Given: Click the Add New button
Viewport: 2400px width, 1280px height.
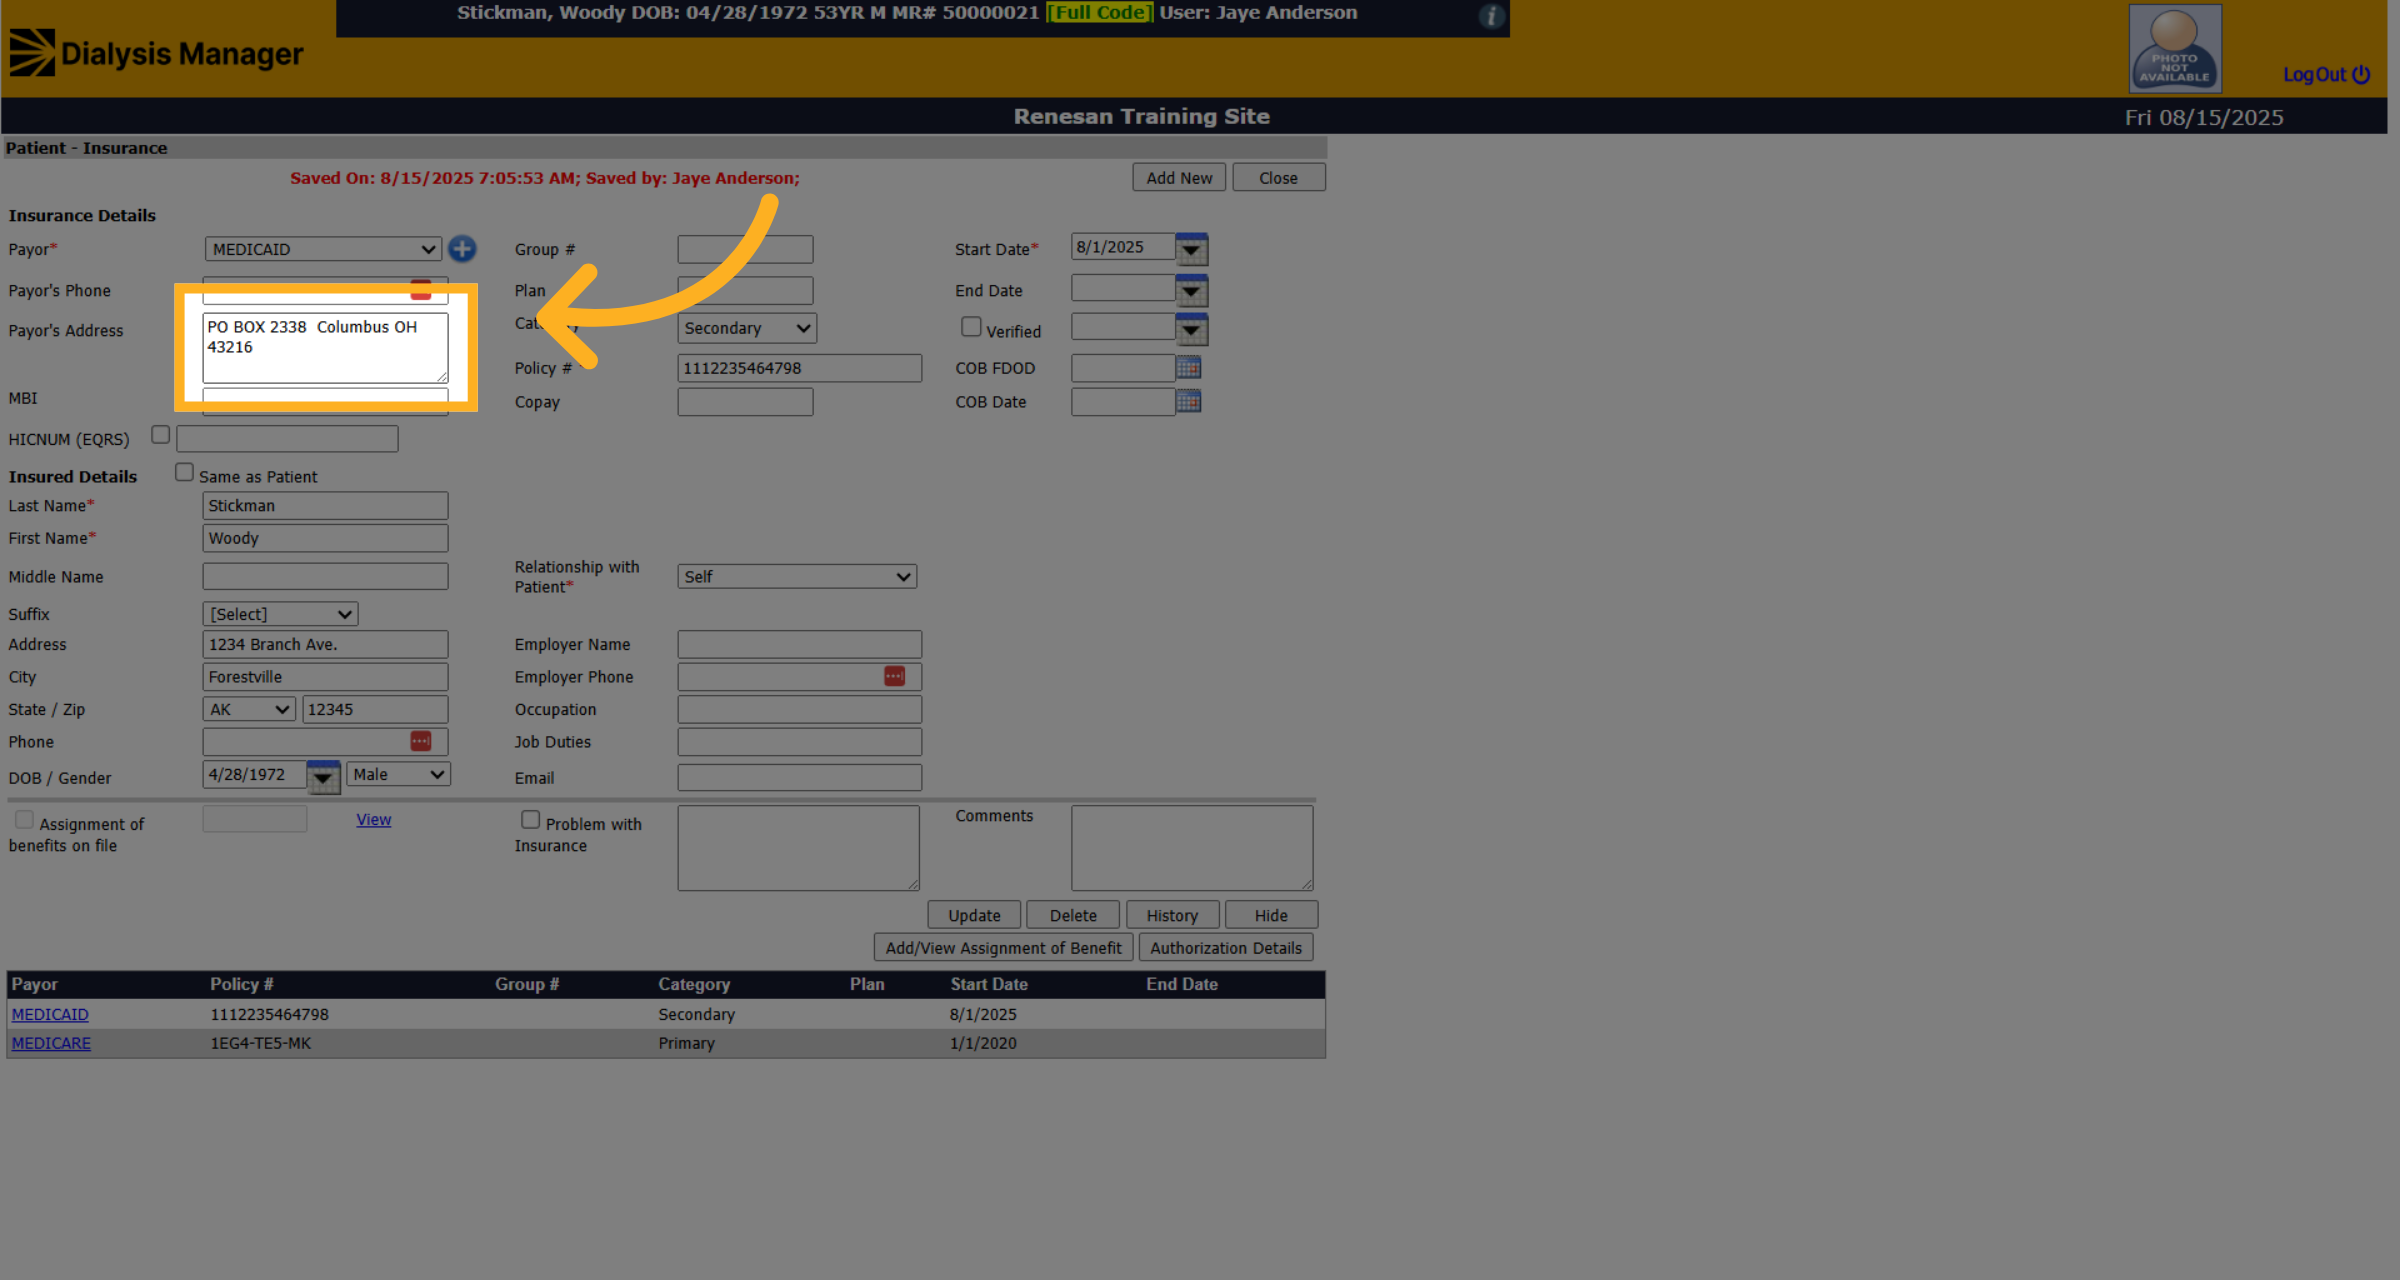Looking at the screenshot, I should (x=1179, y=178).
